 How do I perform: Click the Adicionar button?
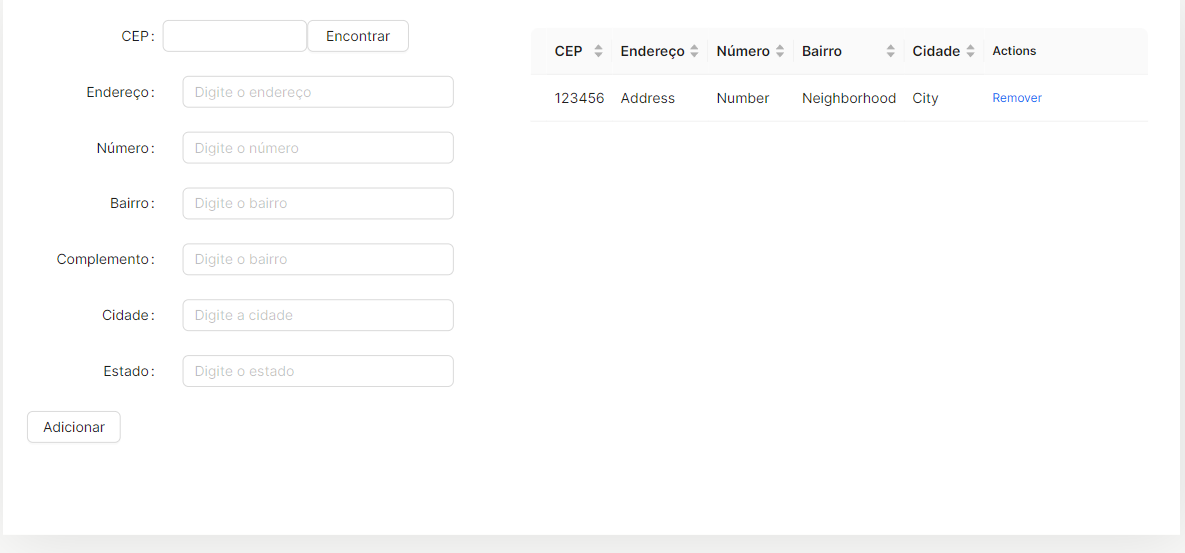74,427
